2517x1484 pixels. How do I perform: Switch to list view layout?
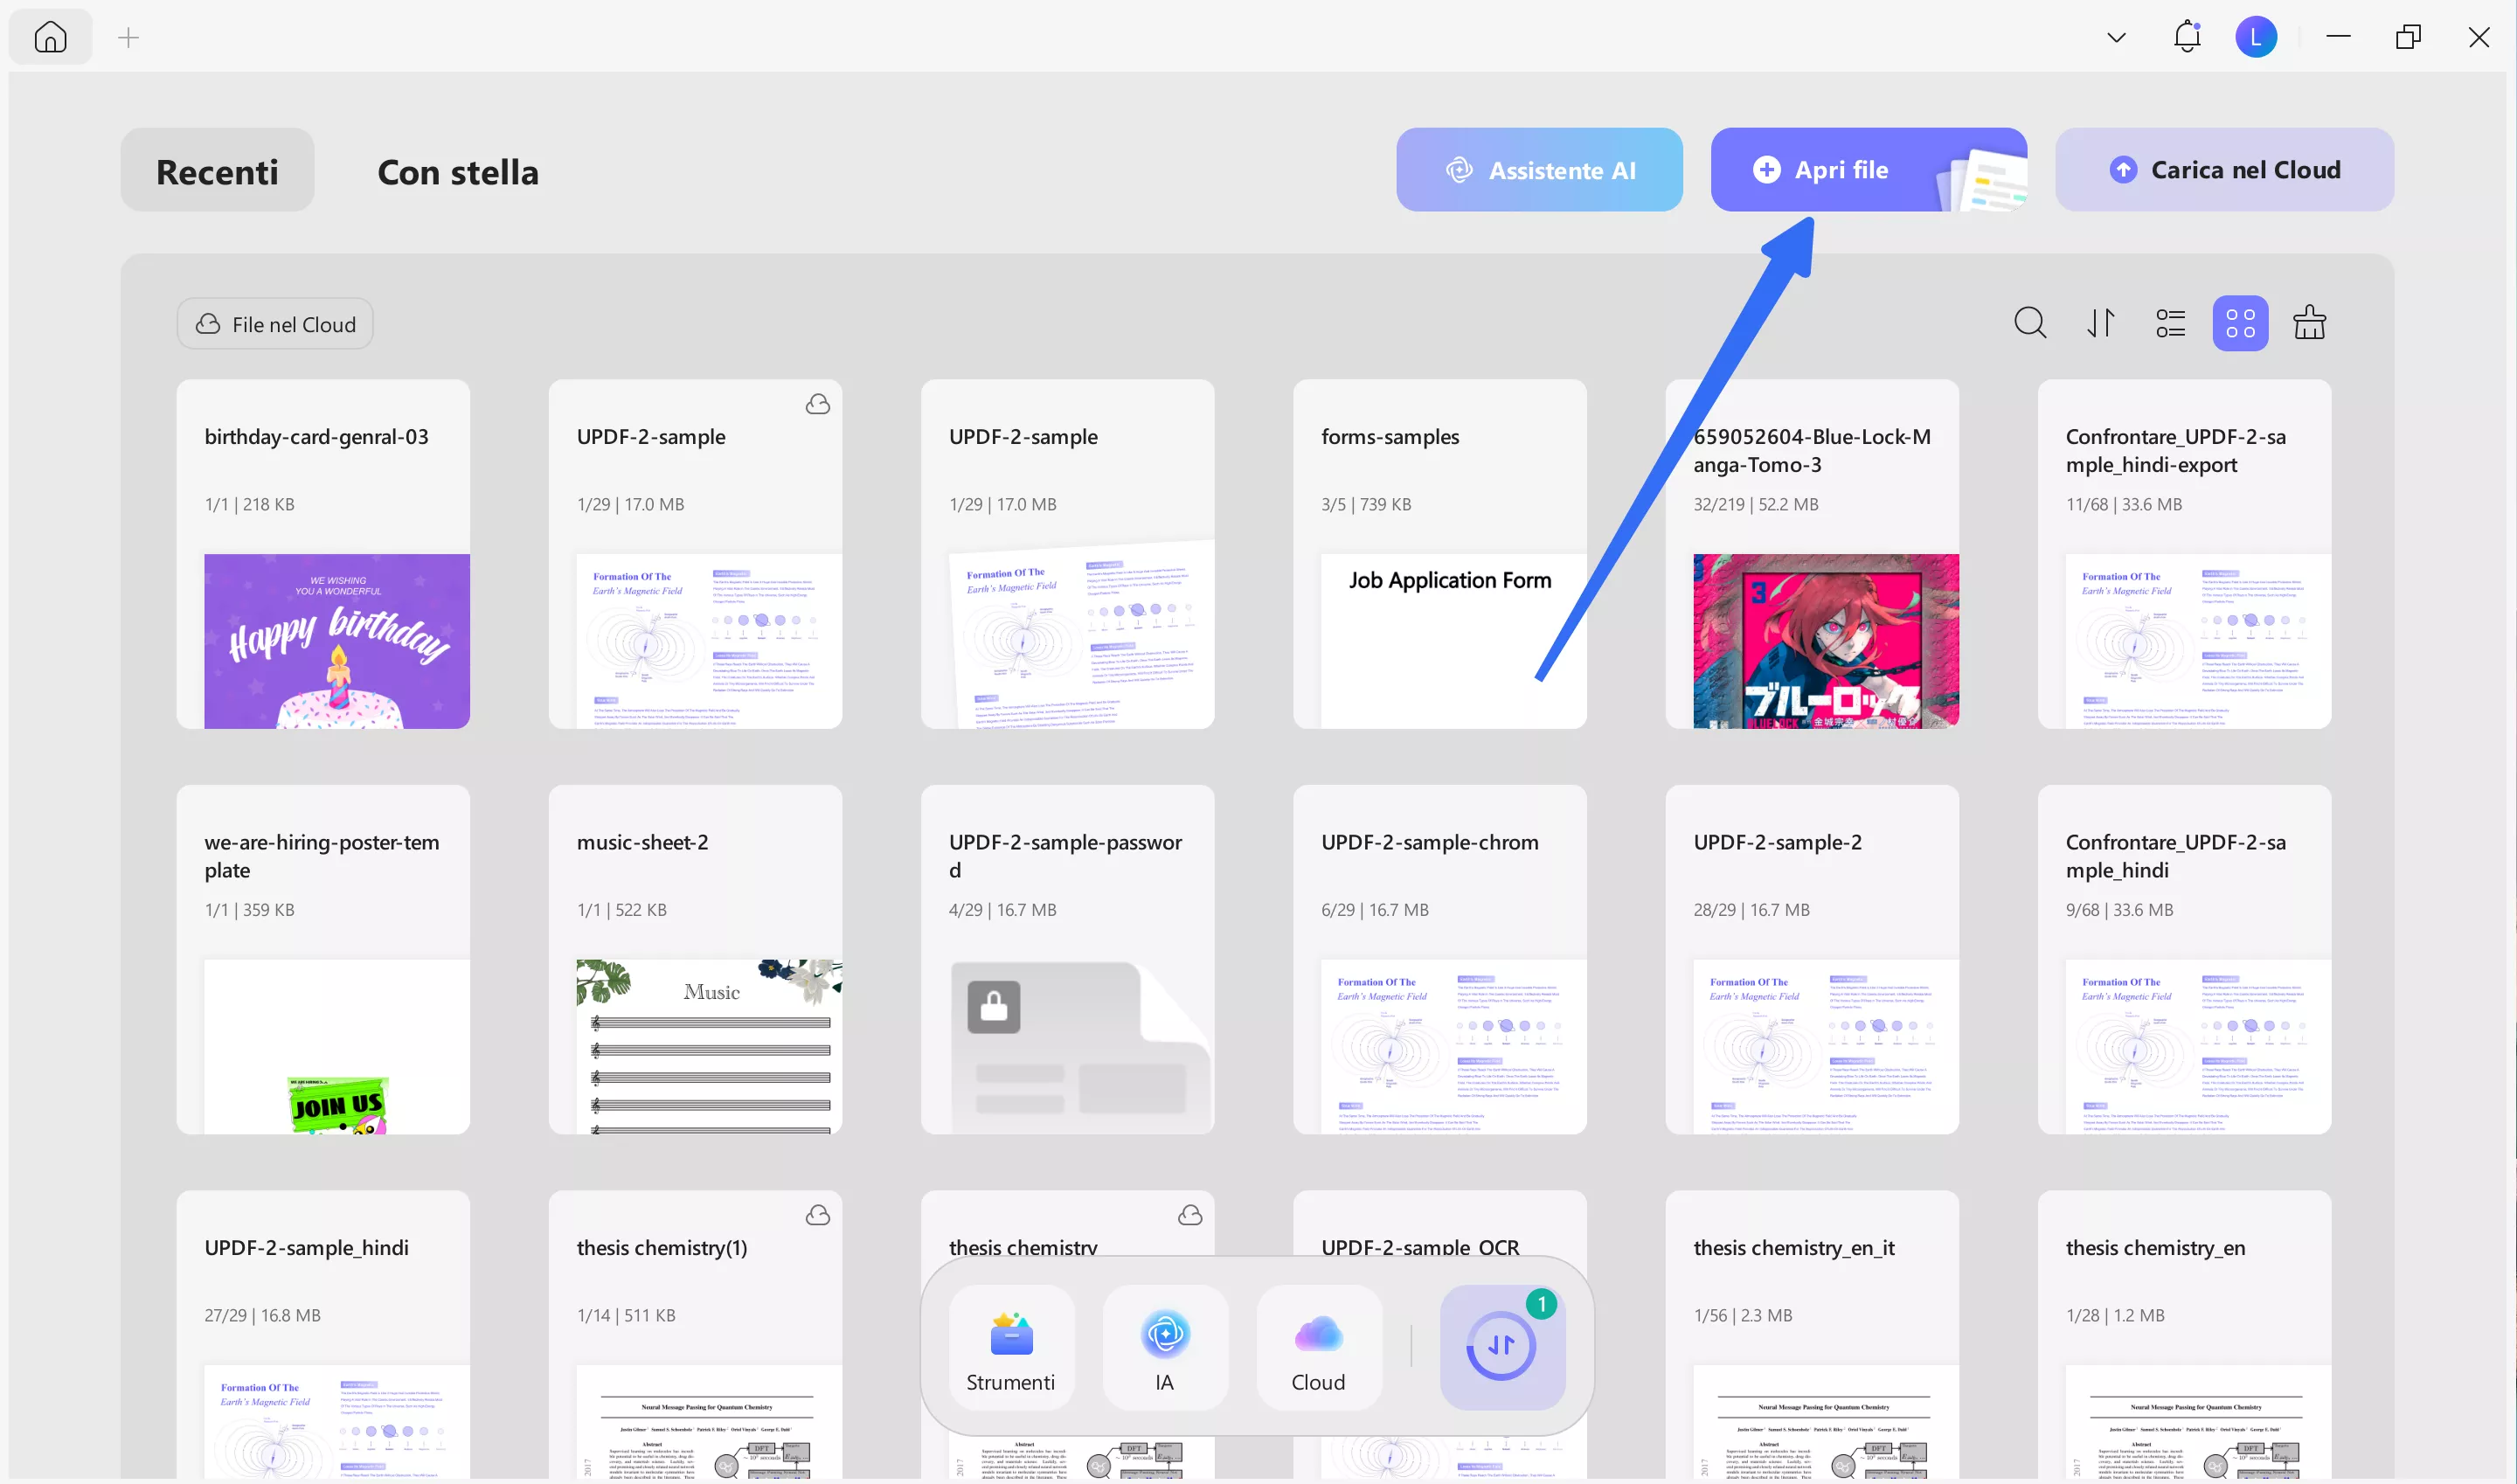(x=2170, y=323)
